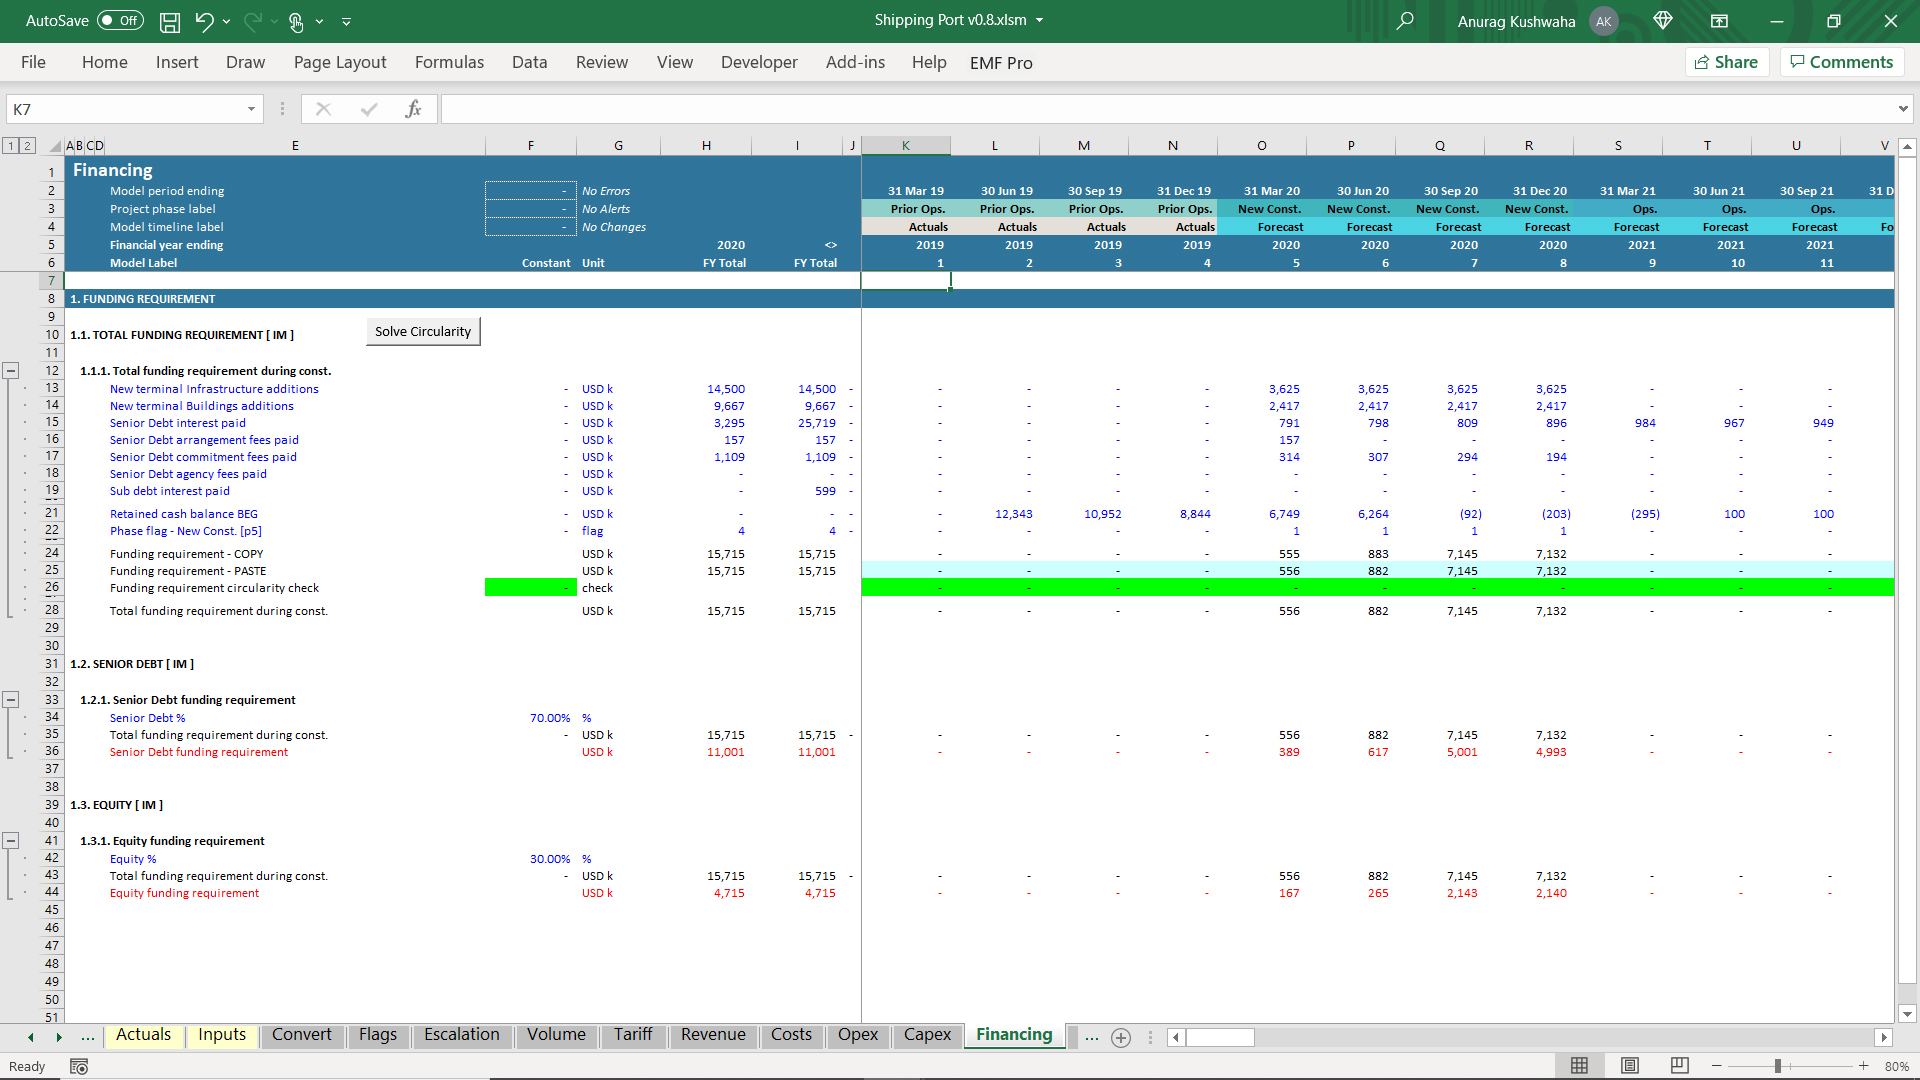
Task: Click the Share button
Action: coord(1727,62)
